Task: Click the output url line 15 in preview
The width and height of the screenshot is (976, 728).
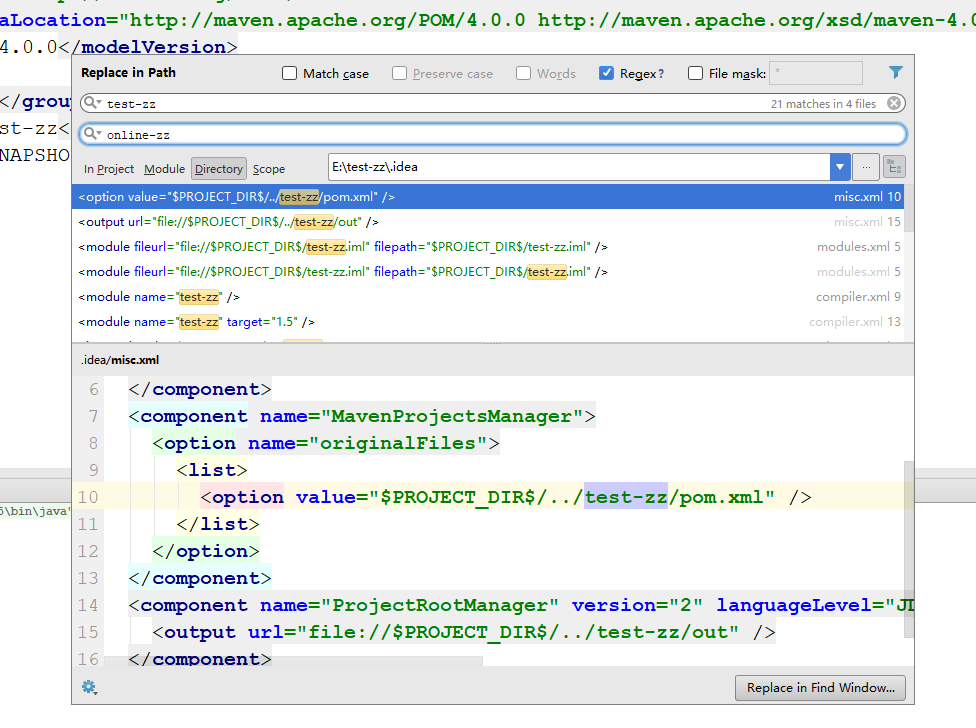Action: click(x=464, y=632)
